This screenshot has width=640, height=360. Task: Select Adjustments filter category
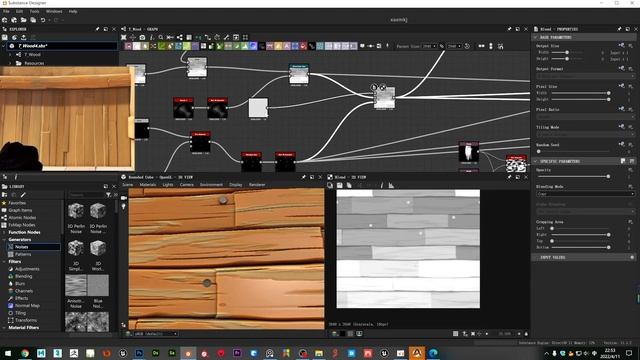[27, 269]
